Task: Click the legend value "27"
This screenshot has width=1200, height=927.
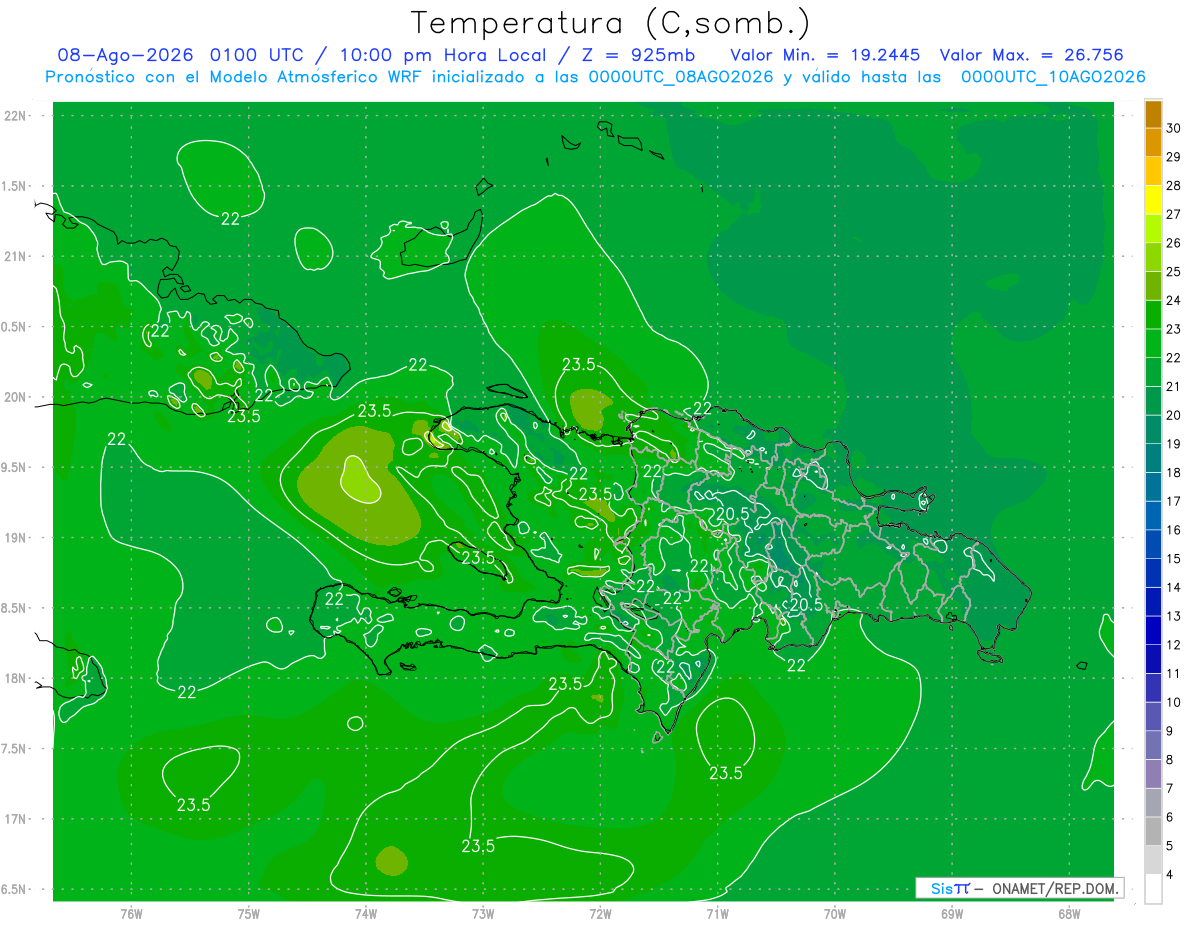Action: 1174,214
